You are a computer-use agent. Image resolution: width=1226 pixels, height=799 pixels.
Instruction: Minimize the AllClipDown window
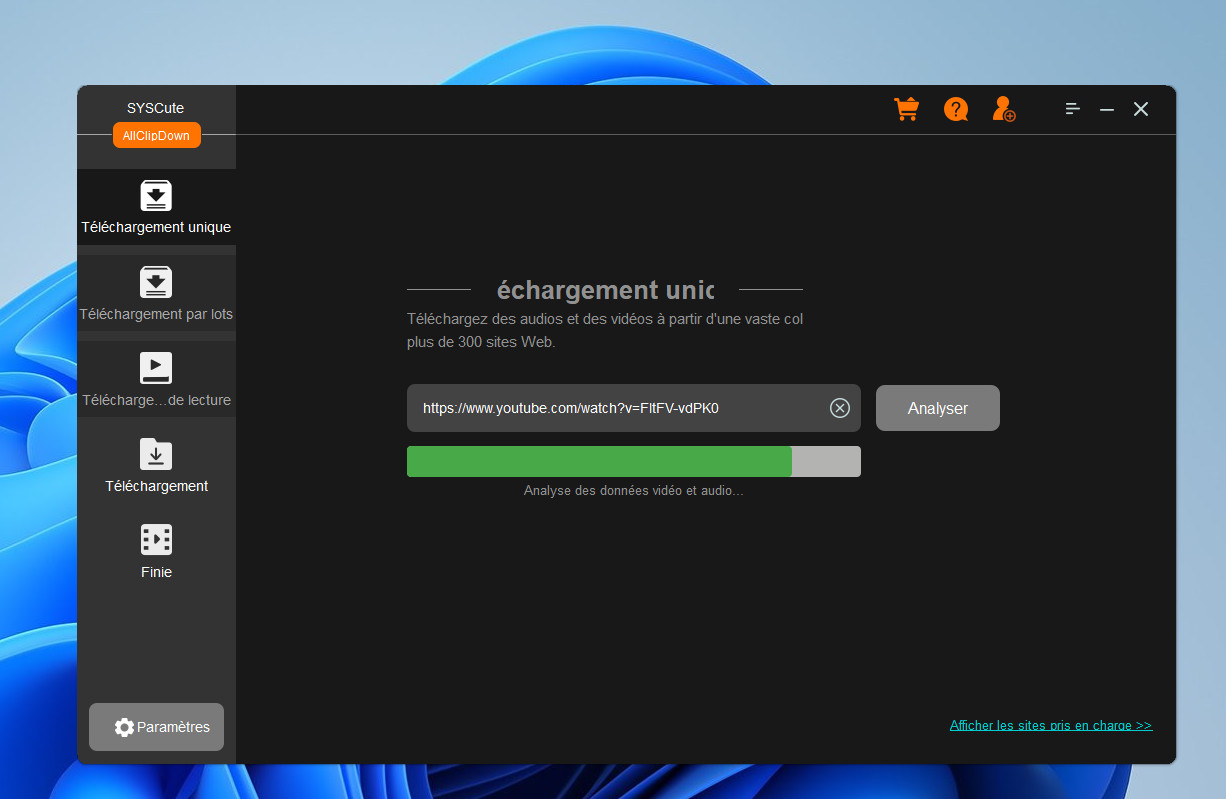(x=1107, y=109)
